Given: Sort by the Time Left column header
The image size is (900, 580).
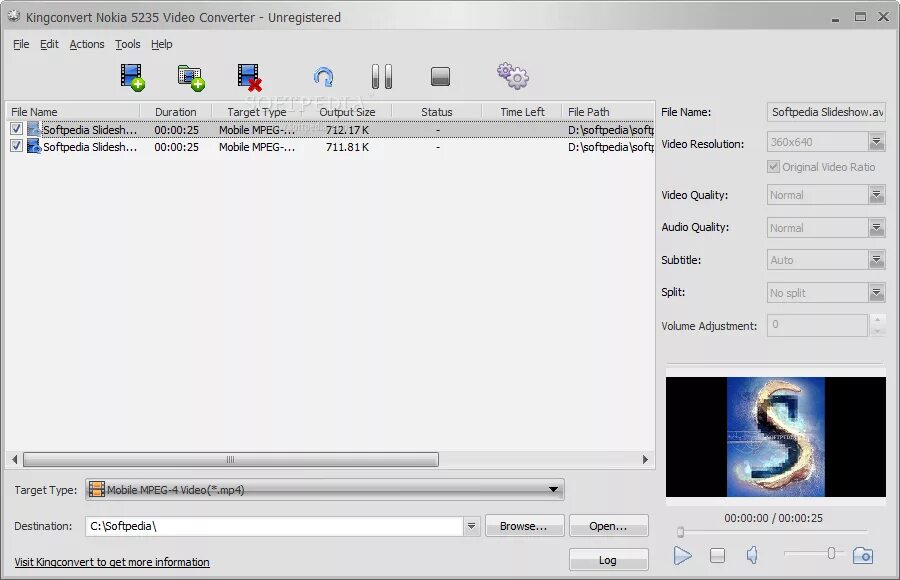Looking at the screenshot, I should click(x=522, y=112).
